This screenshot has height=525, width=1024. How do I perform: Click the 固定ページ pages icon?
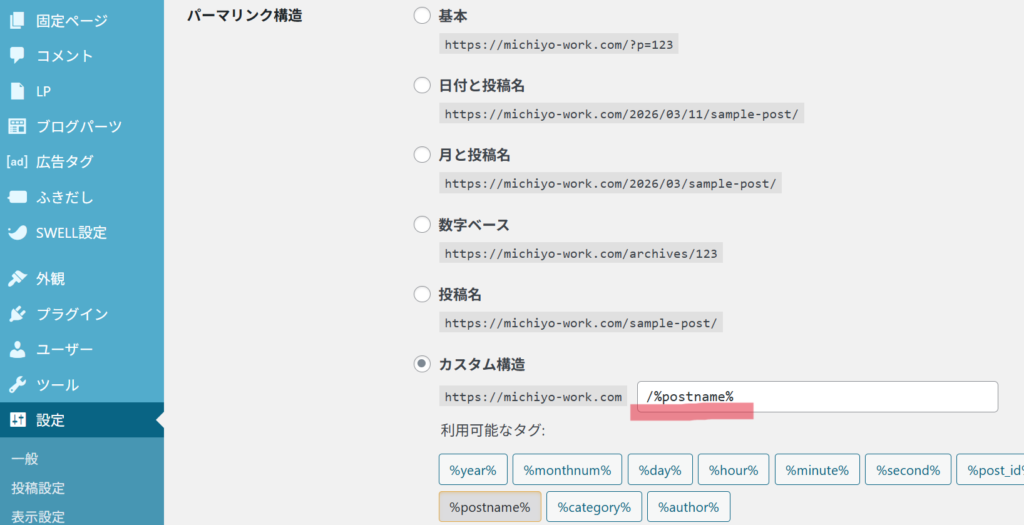pos(17,20)
